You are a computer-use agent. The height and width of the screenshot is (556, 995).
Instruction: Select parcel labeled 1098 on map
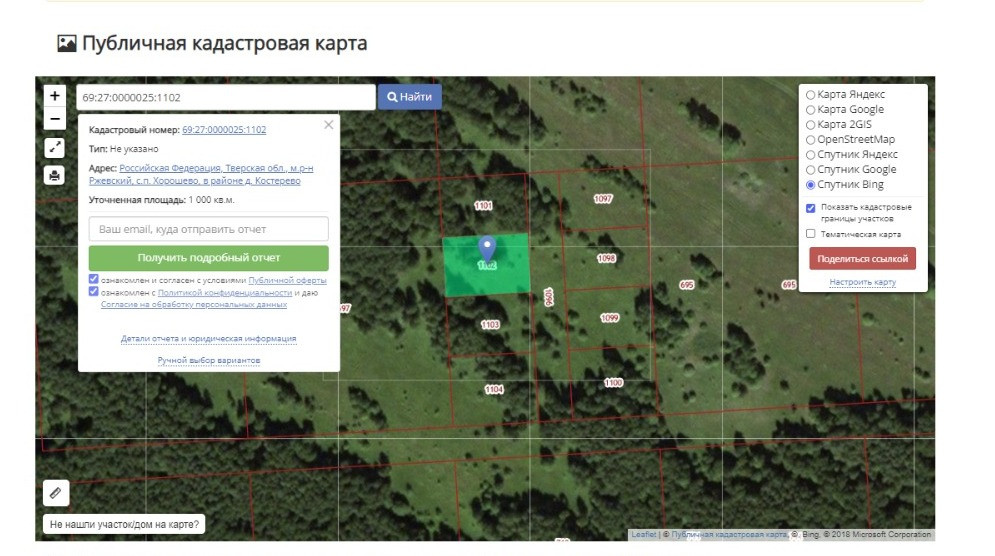click(606, 258)
